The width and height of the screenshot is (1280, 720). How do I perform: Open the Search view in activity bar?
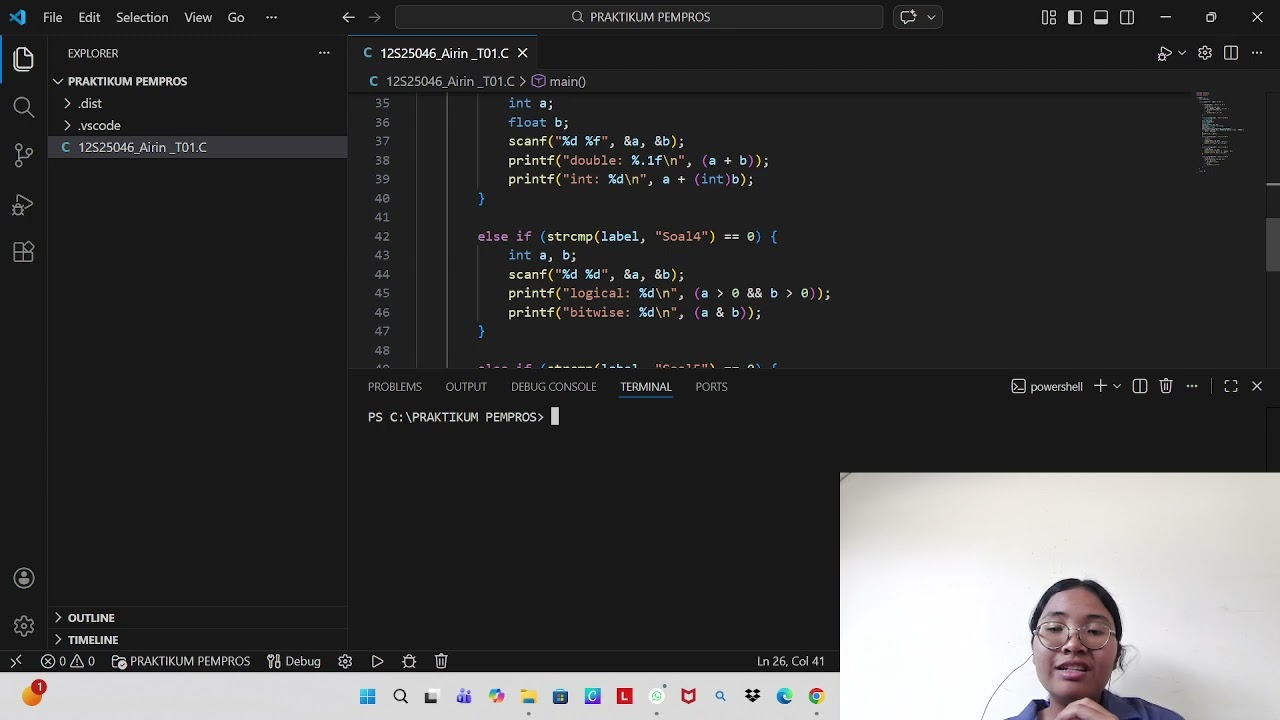click(23, 107)
